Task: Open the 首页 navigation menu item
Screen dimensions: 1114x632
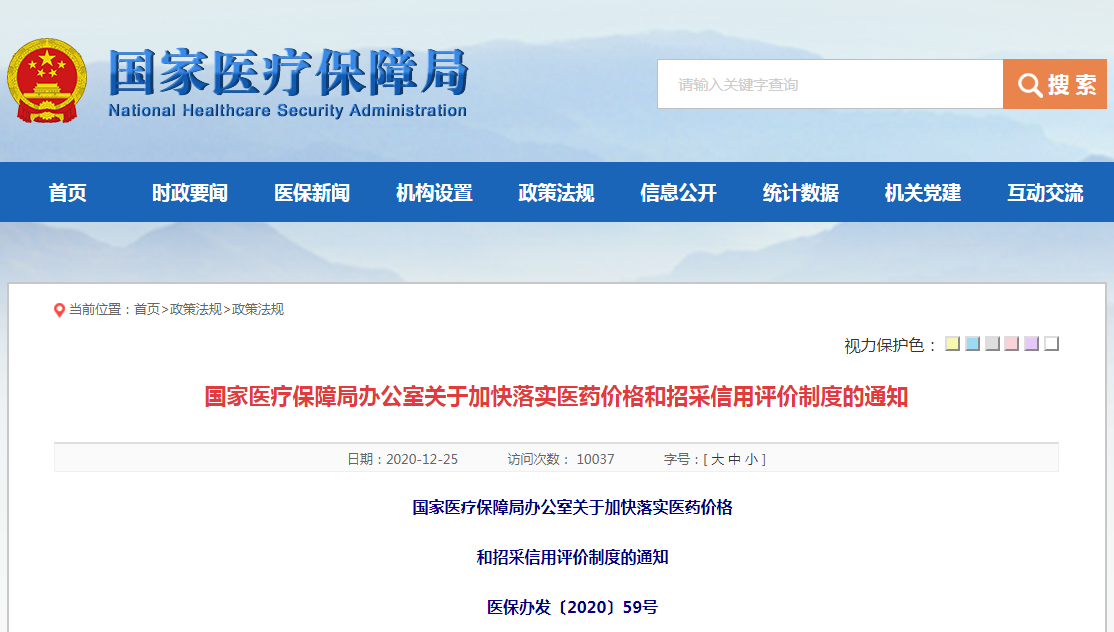Action: 68,193
